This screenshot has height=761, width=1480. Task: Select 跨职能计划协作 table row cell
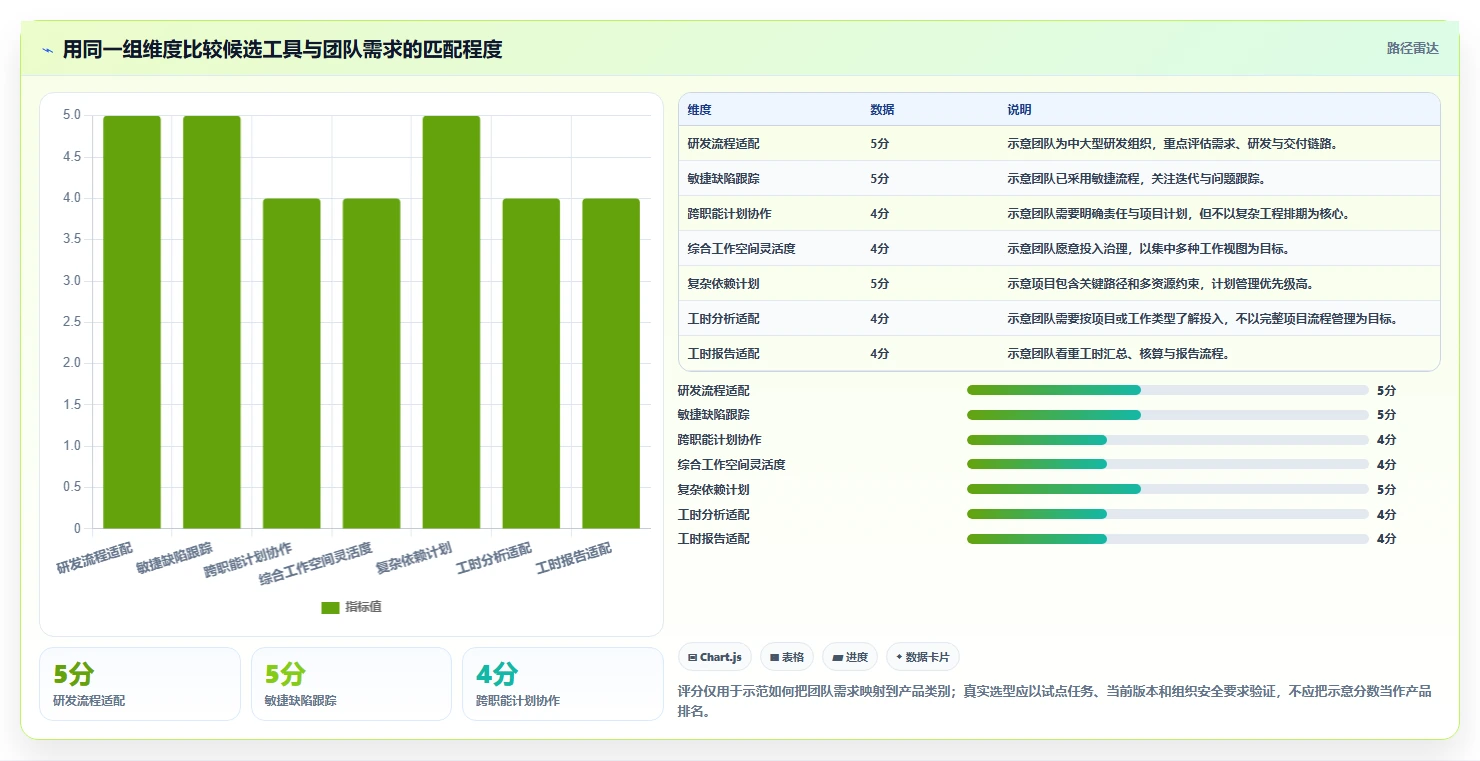pyautogui.click(x=729, y=214)
